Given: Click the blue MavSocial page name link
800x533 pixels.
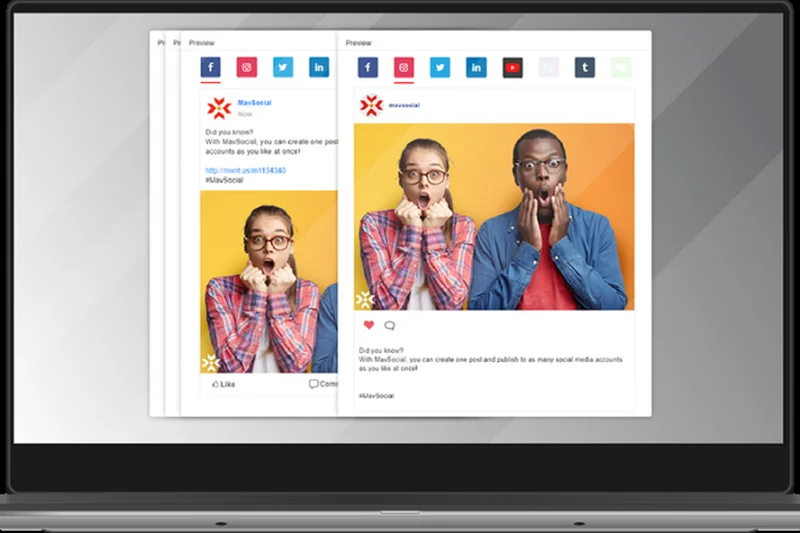Looking at the screenshot, I should 254,103.
